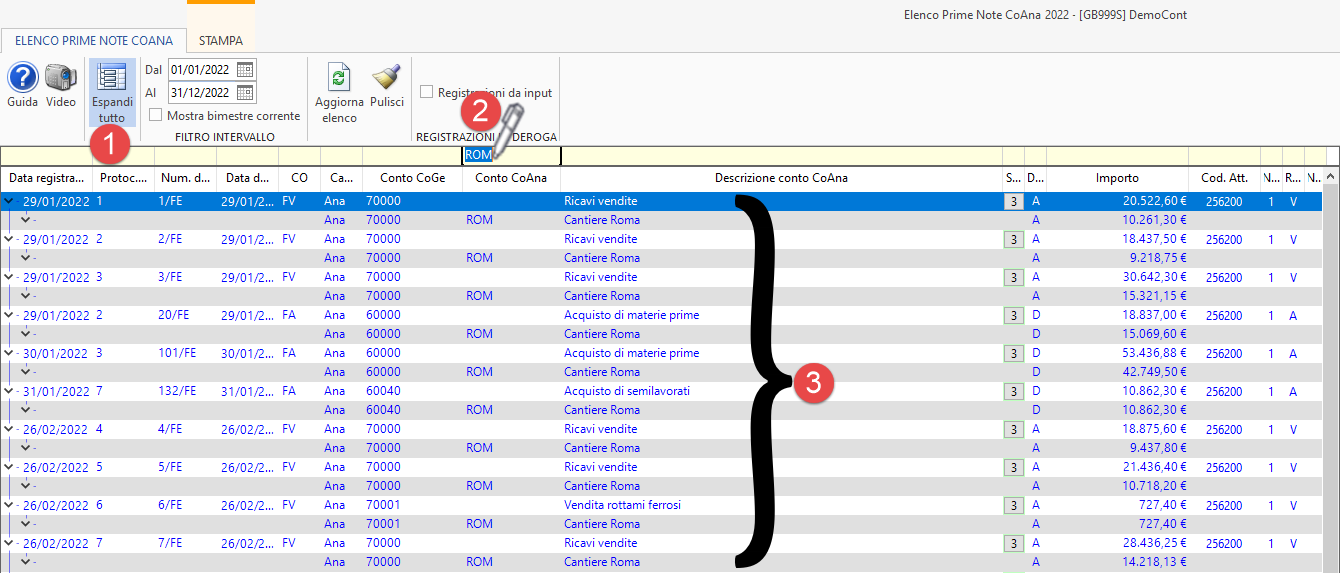Sort by Num. doc column header
The height and width of the screenshot is (573, 1340).
(x=185, y=178)
